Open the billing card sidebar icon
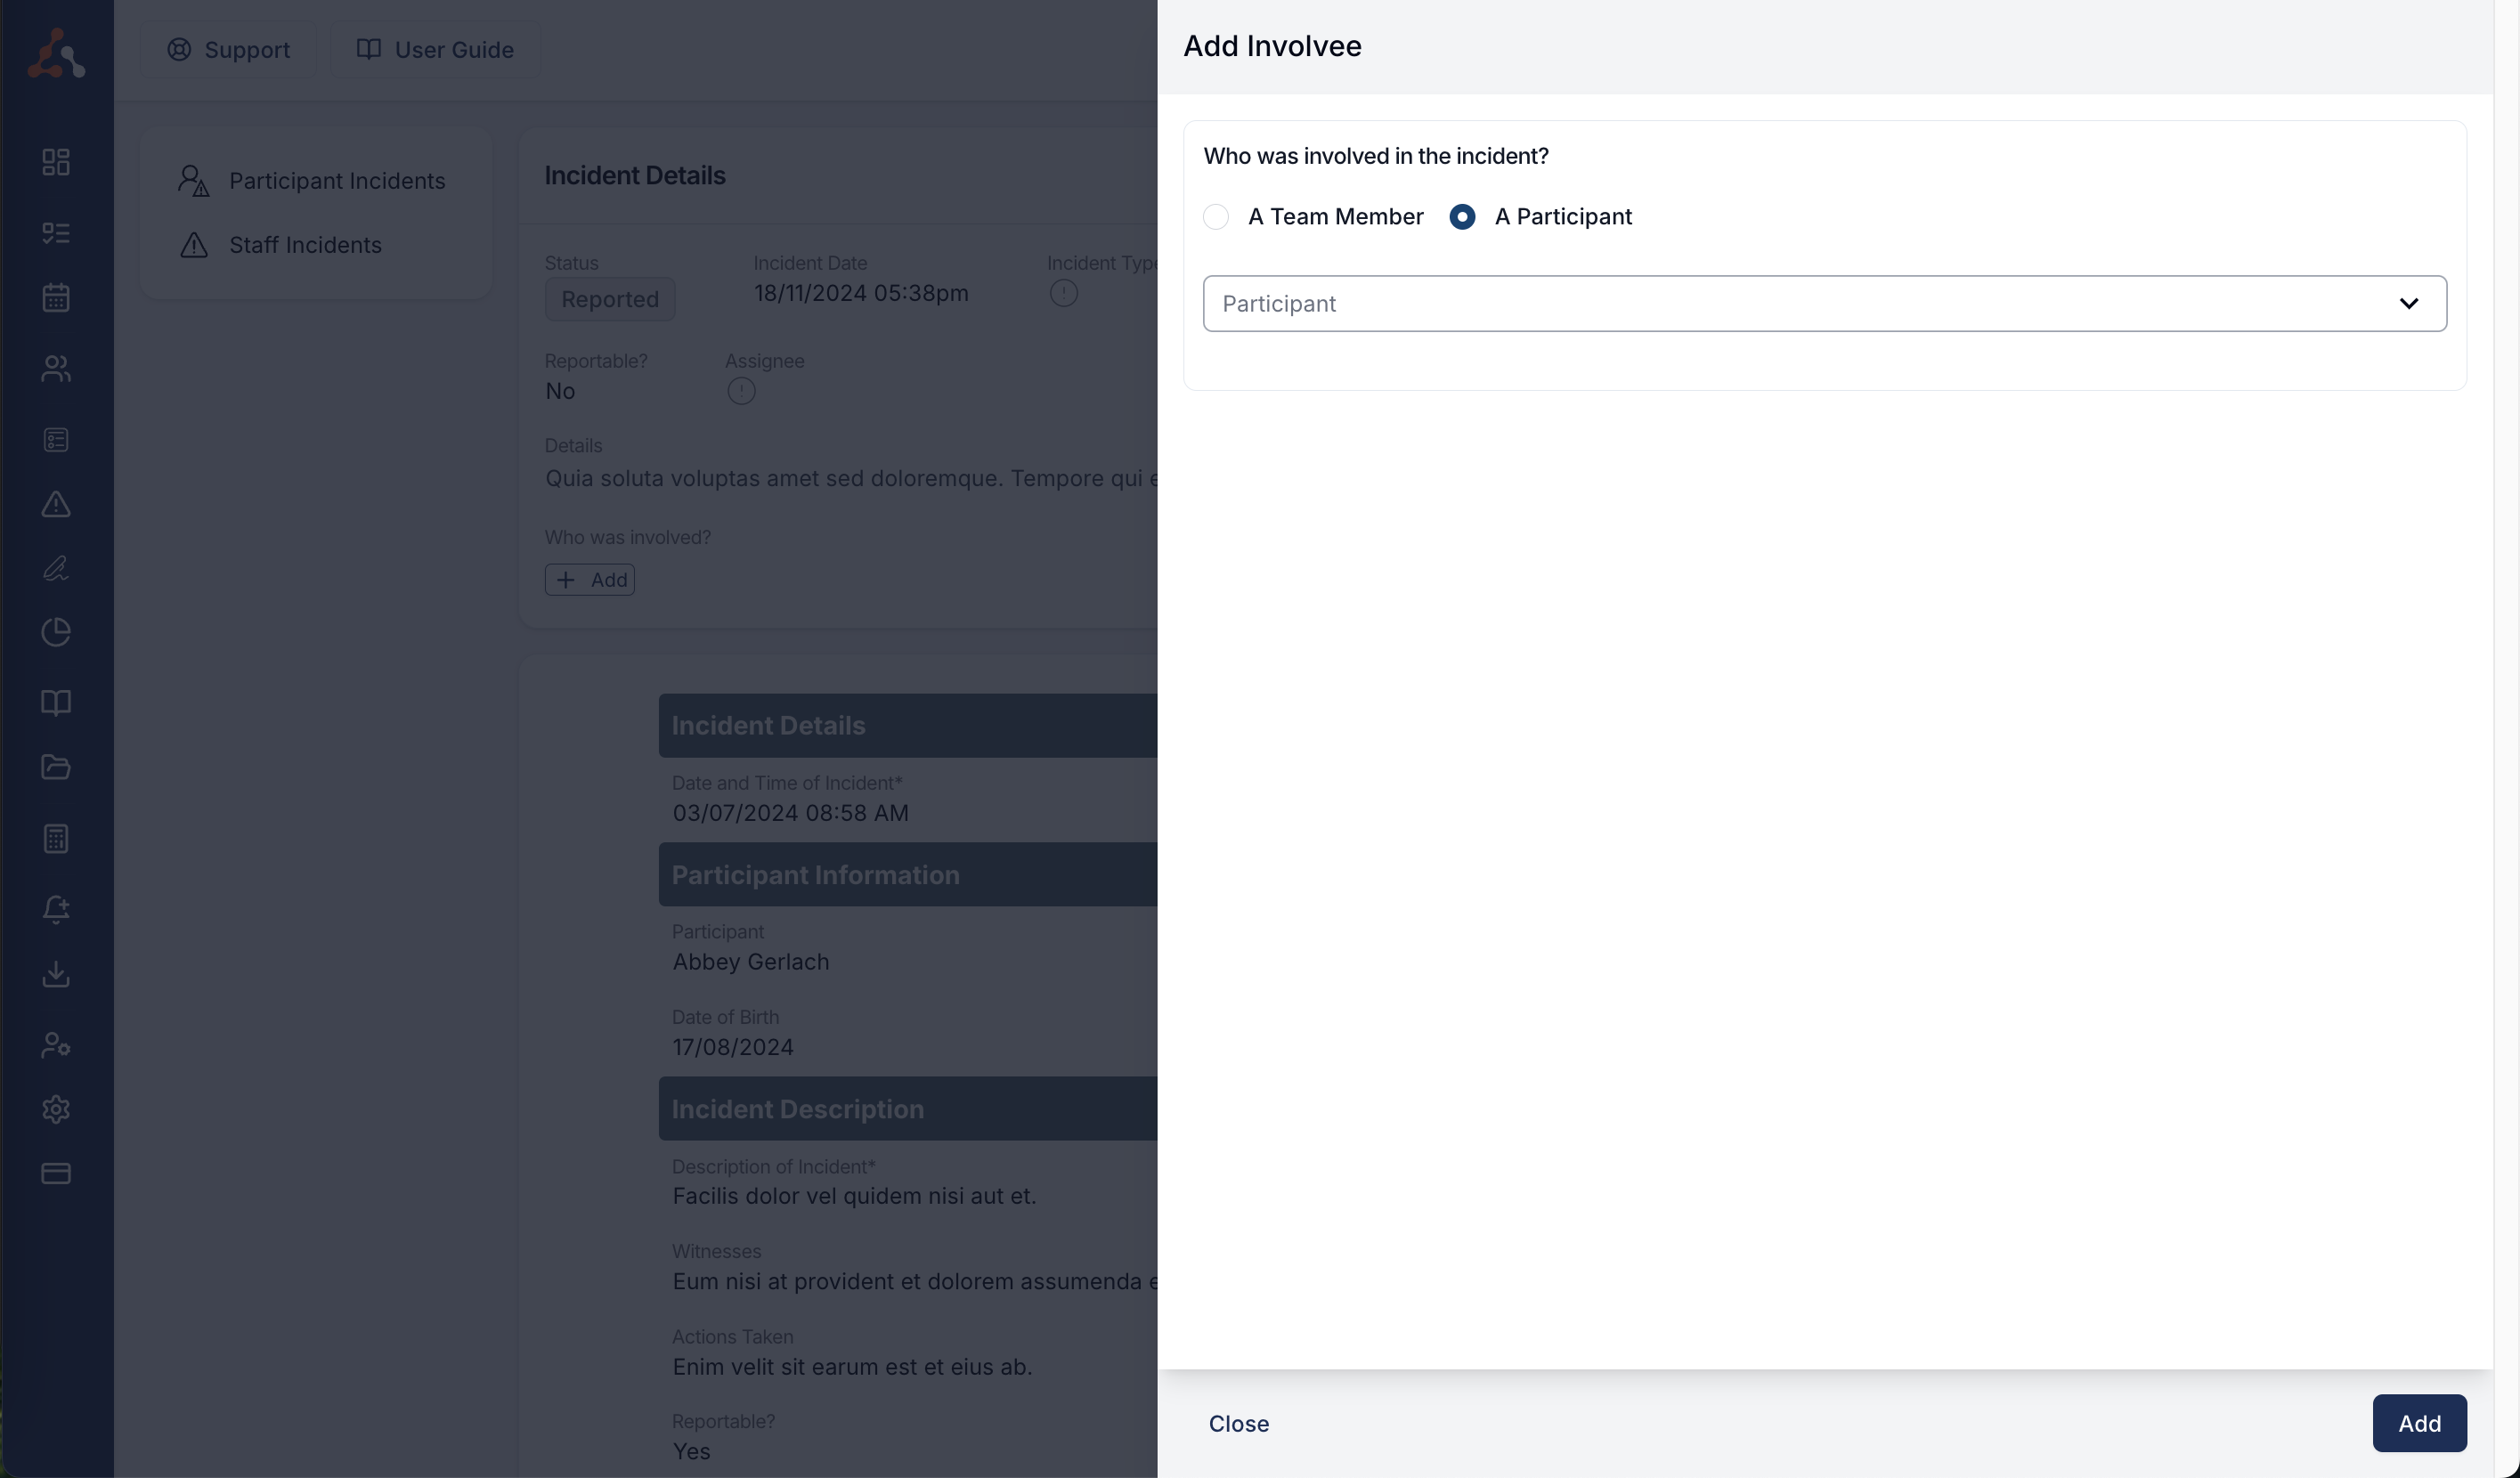This screenshot has width=2520, height=1478. coord(56,1173)
